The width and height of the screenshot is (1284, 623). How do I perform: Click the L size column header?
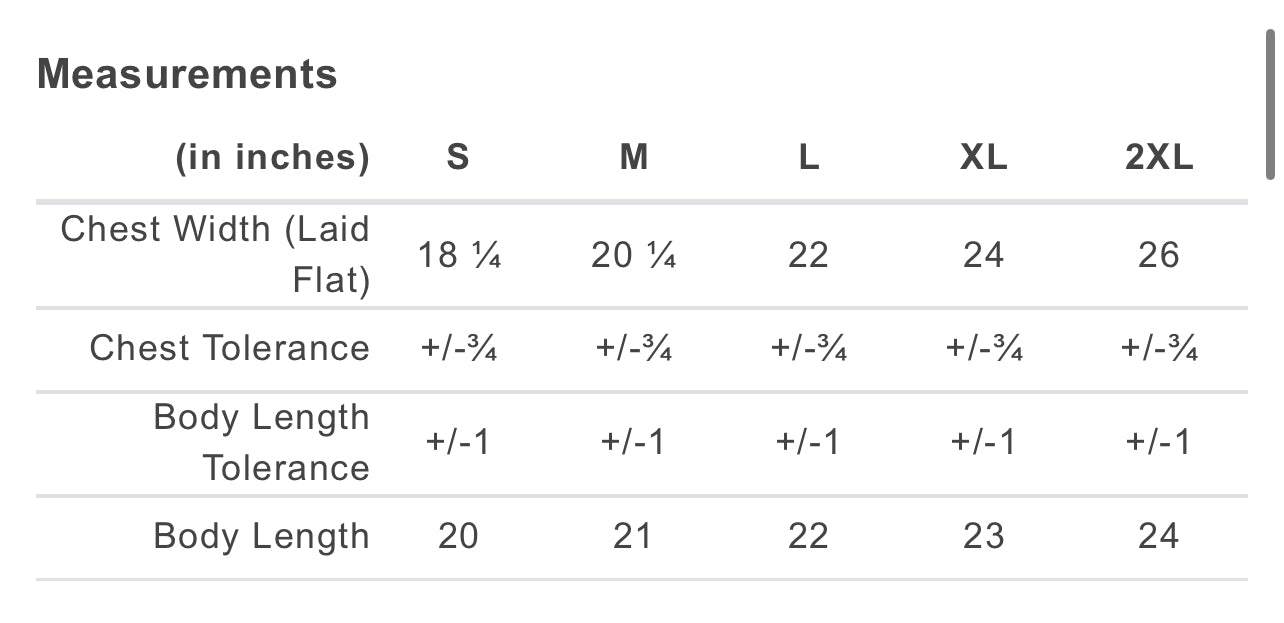coord(808,158)
